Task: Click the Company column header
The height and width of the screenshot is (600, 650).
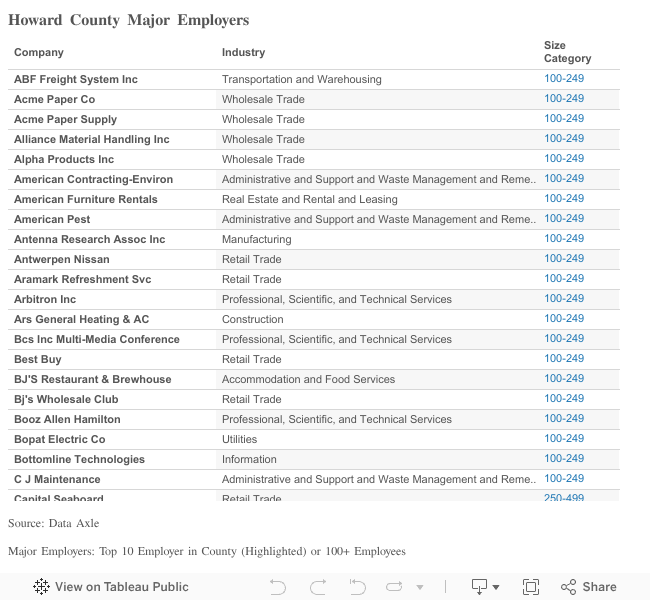Action: [39, 52]
